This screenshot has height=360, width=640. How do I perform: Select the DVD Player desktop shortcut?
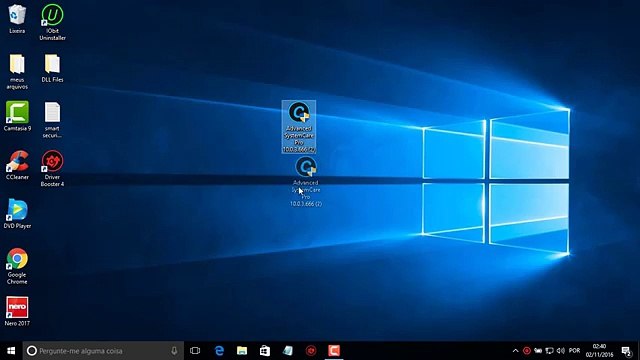(x=17, y=213)
